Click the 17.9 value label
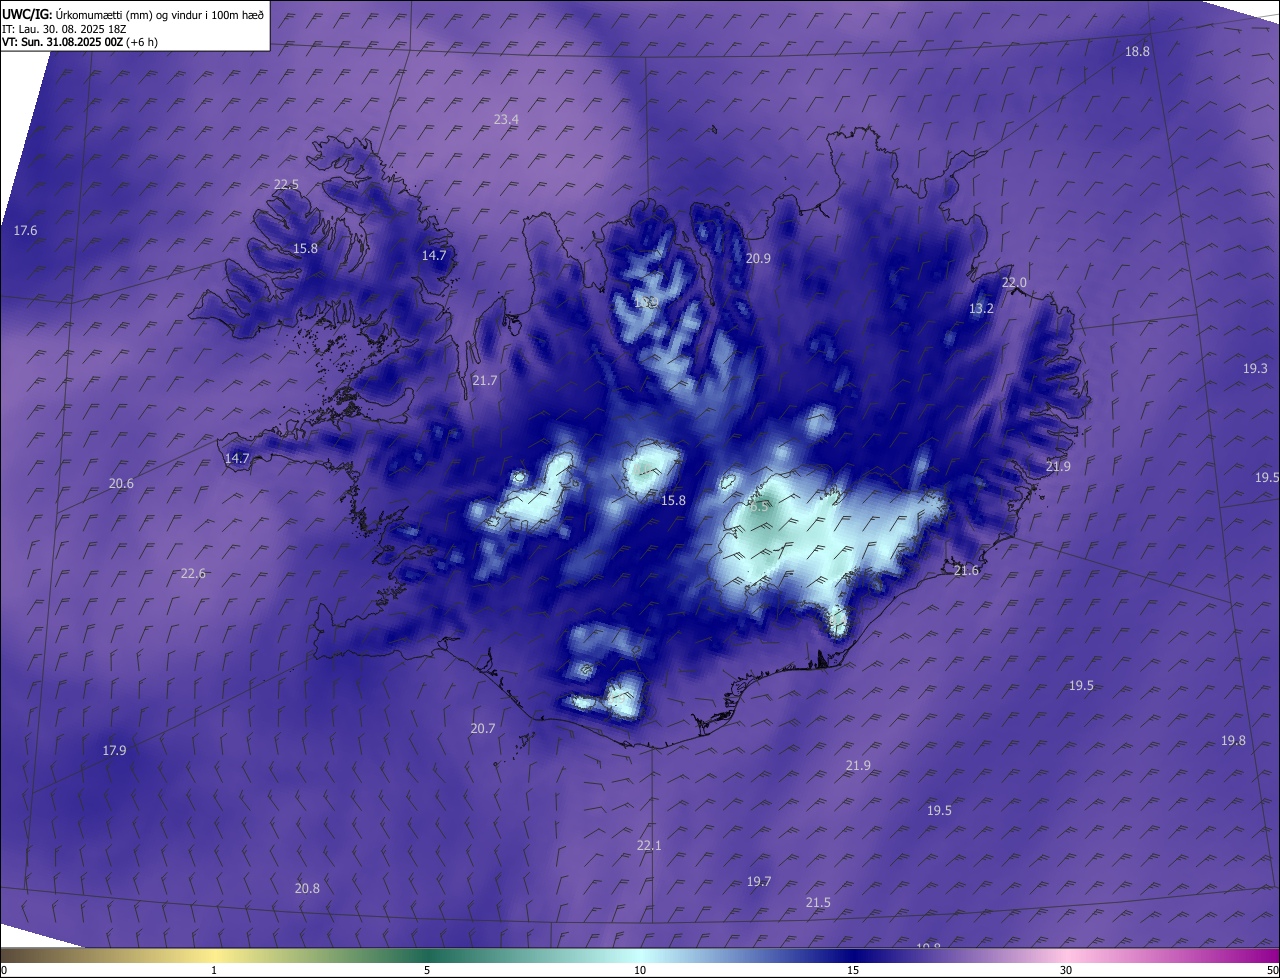Screen dimensions: 1280x978 coord(114,751)
